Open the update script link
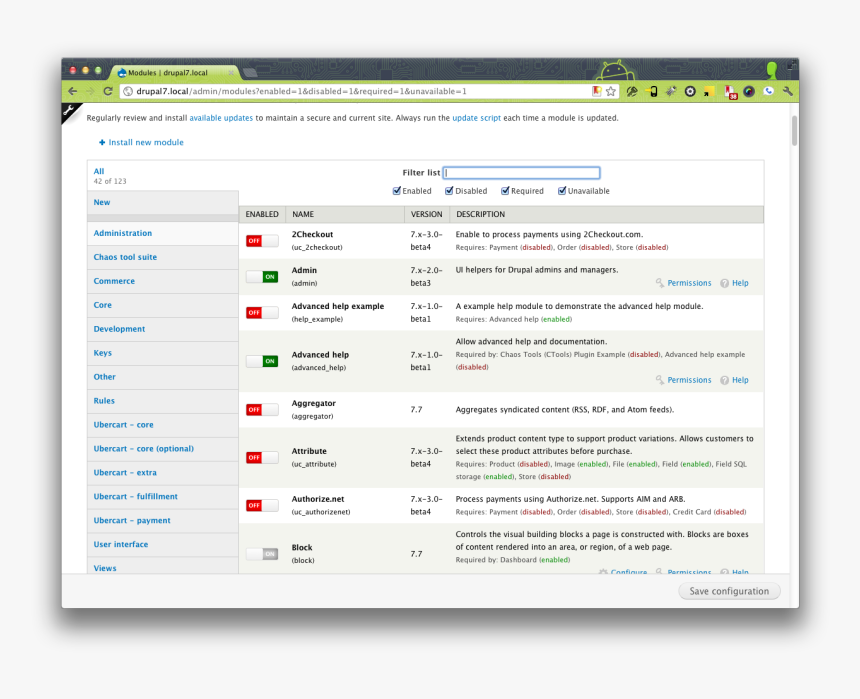Image resolution: width=860 pixels, height=699 pixels. [x=476, y=118]
